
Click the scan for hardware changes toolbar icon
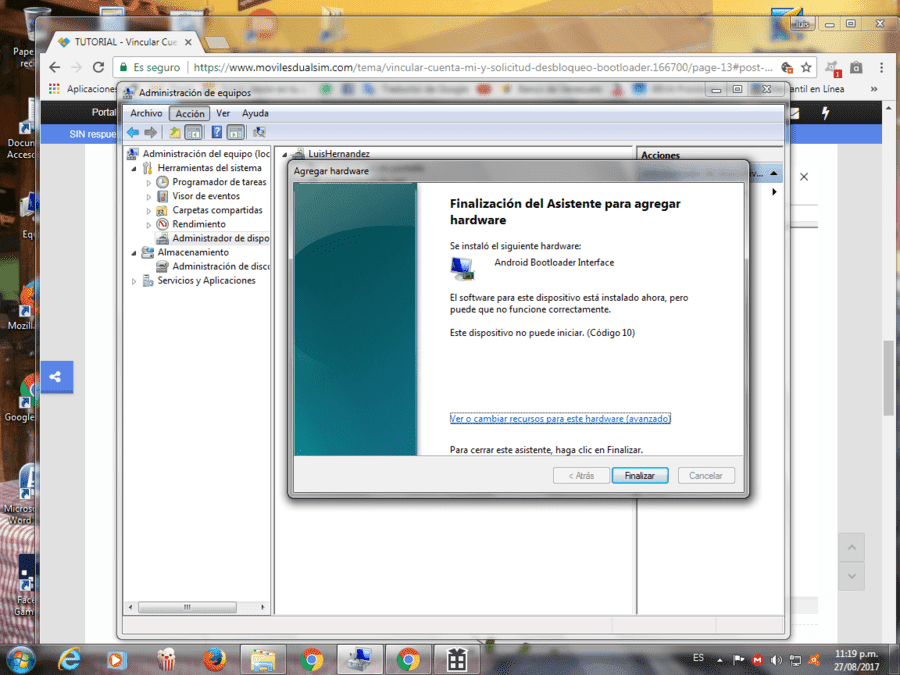click(x=259, y=133)
